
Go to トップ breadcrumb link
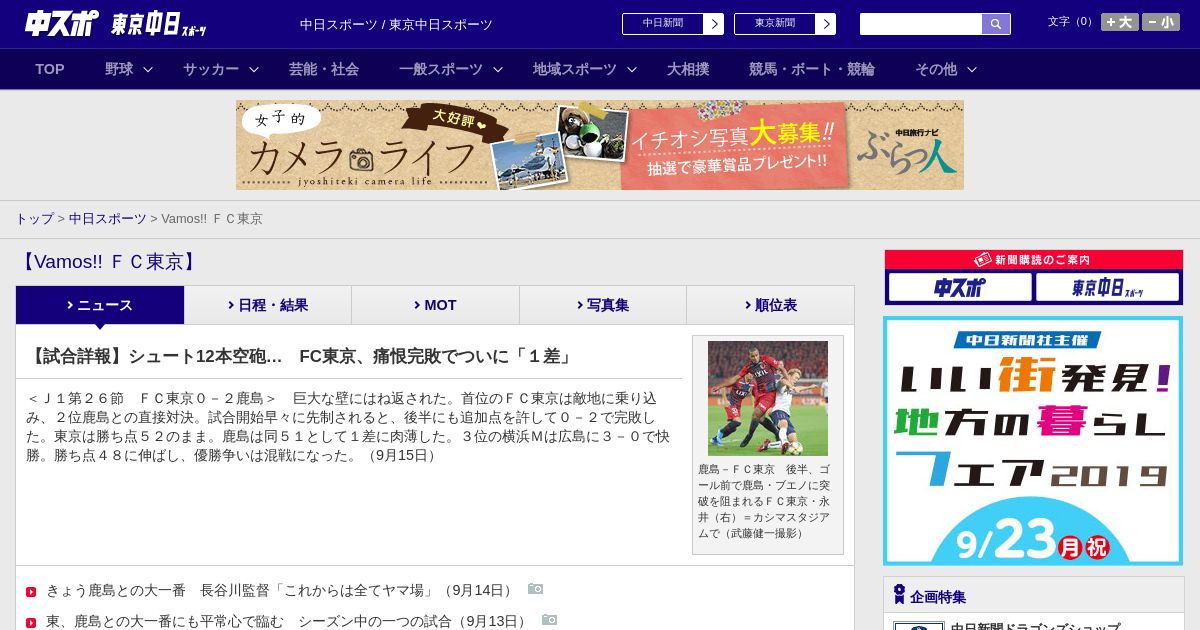coord(34,218)
